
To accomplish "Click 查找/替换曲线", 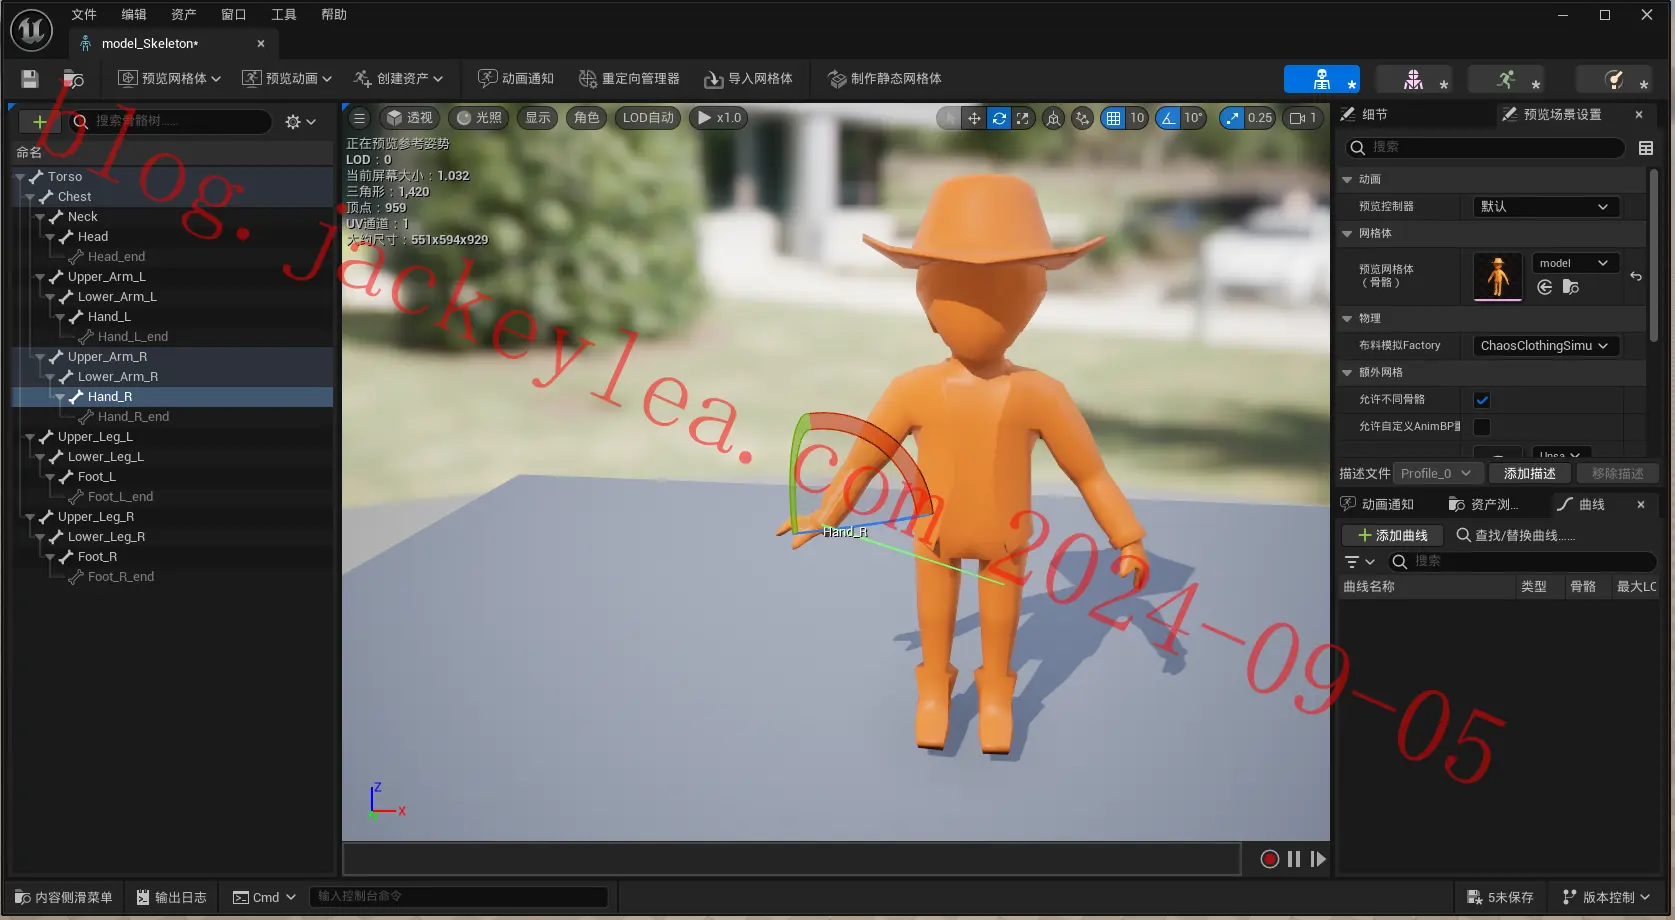I will pyautogui.click(x=1515, y=536).
